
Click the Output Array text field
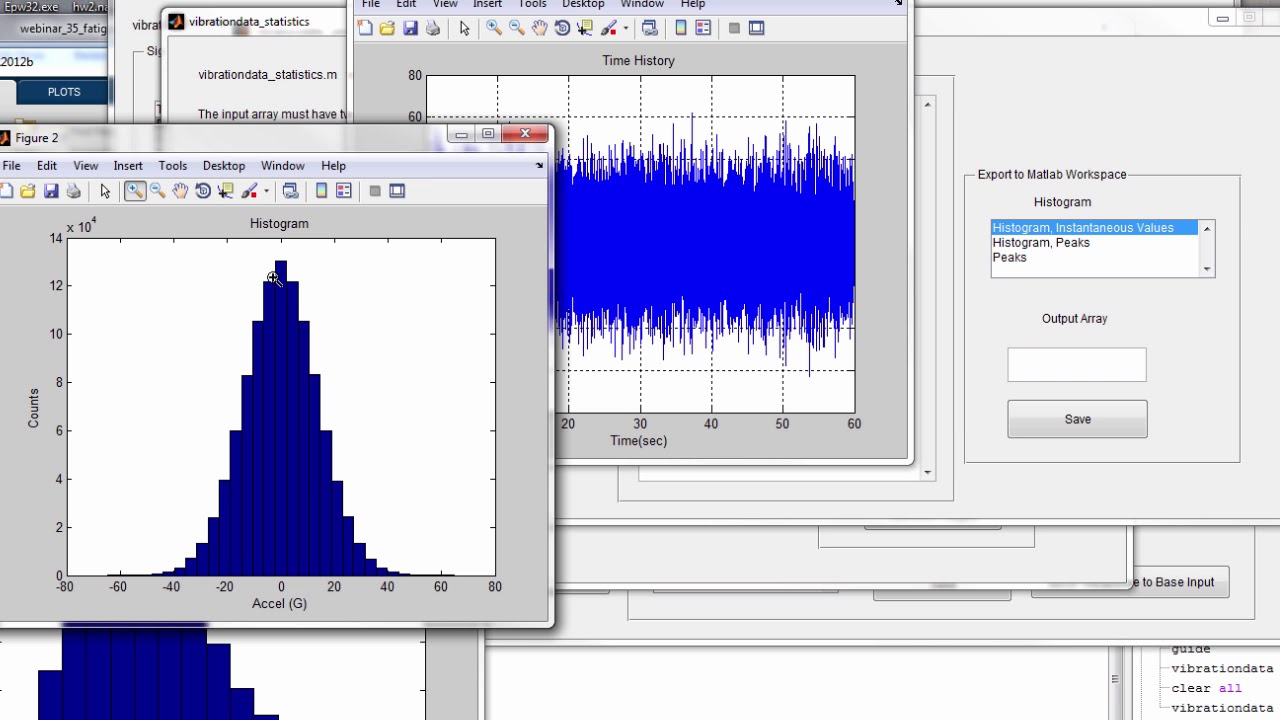pos(1077,365)
